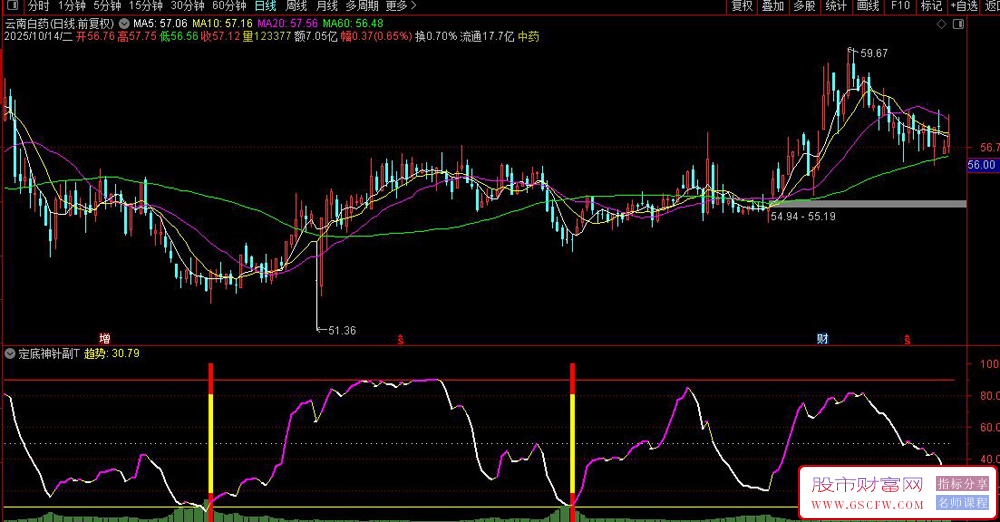The width and height of the screenshot is (1000, 522).
Task: Click the blue 财 event marker
Action: click(822, 338)
